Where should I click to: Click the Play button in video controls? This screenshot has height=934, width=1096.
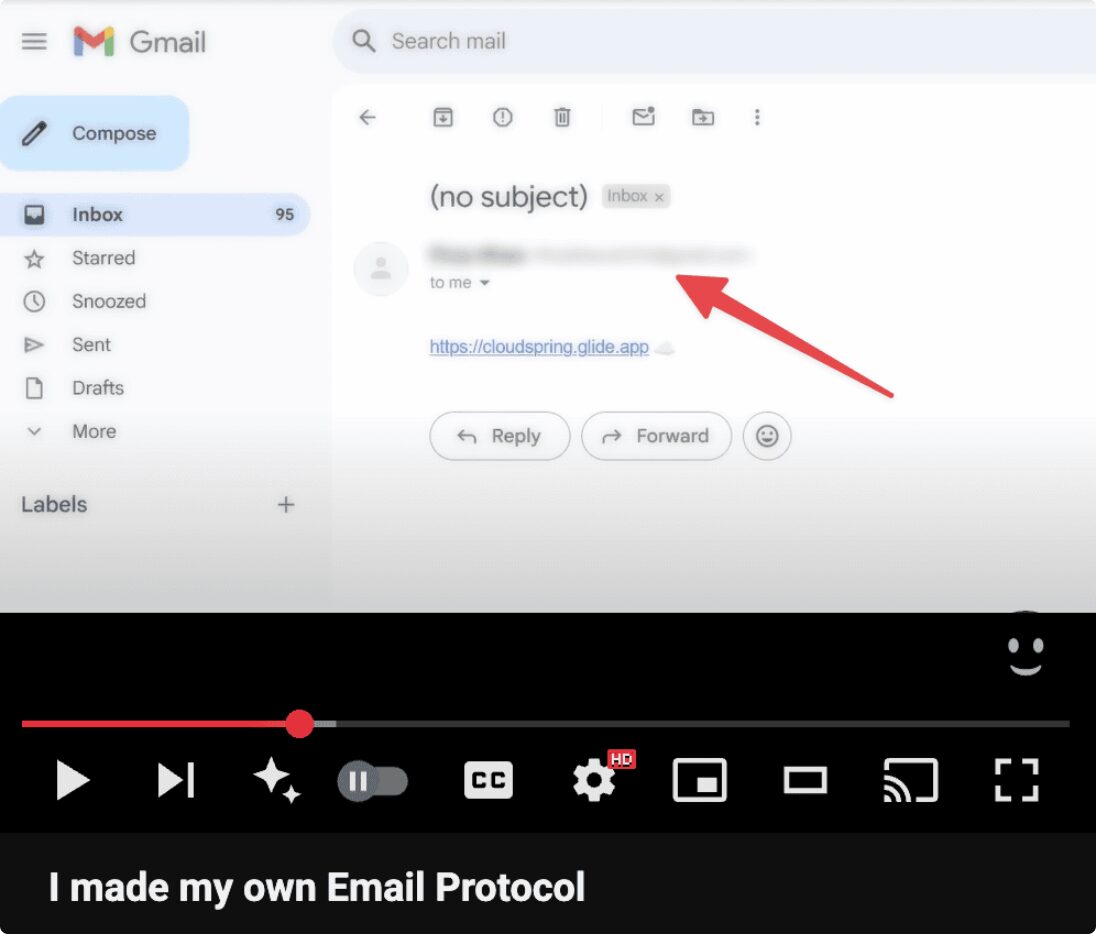click(73, 780)
